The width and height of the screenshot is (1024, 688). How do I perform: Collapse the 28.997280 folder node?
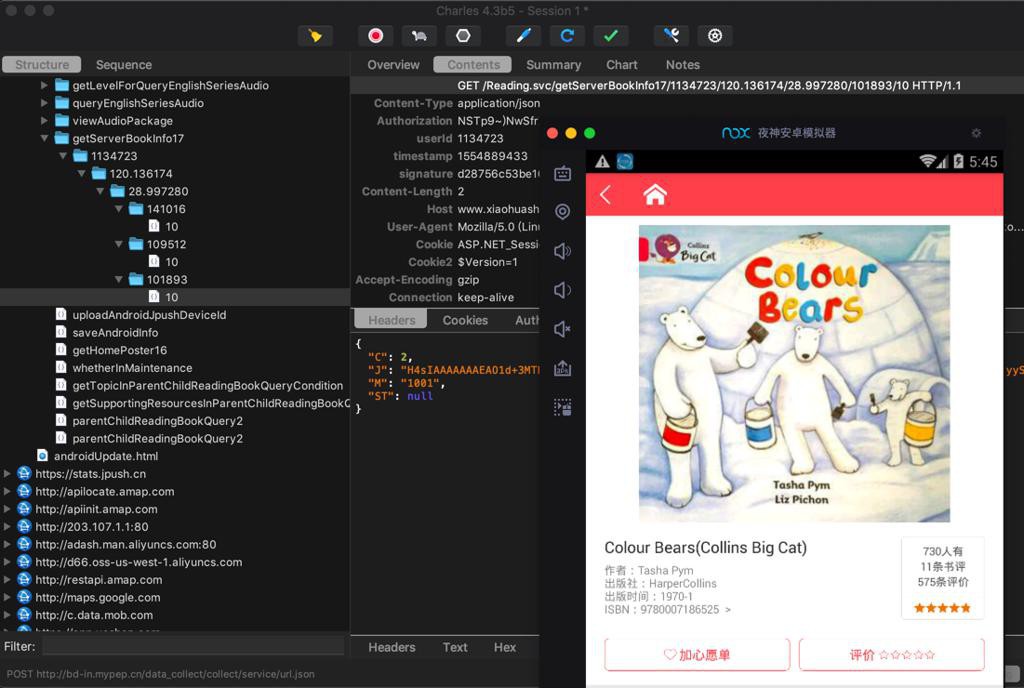tap(100, 191)
